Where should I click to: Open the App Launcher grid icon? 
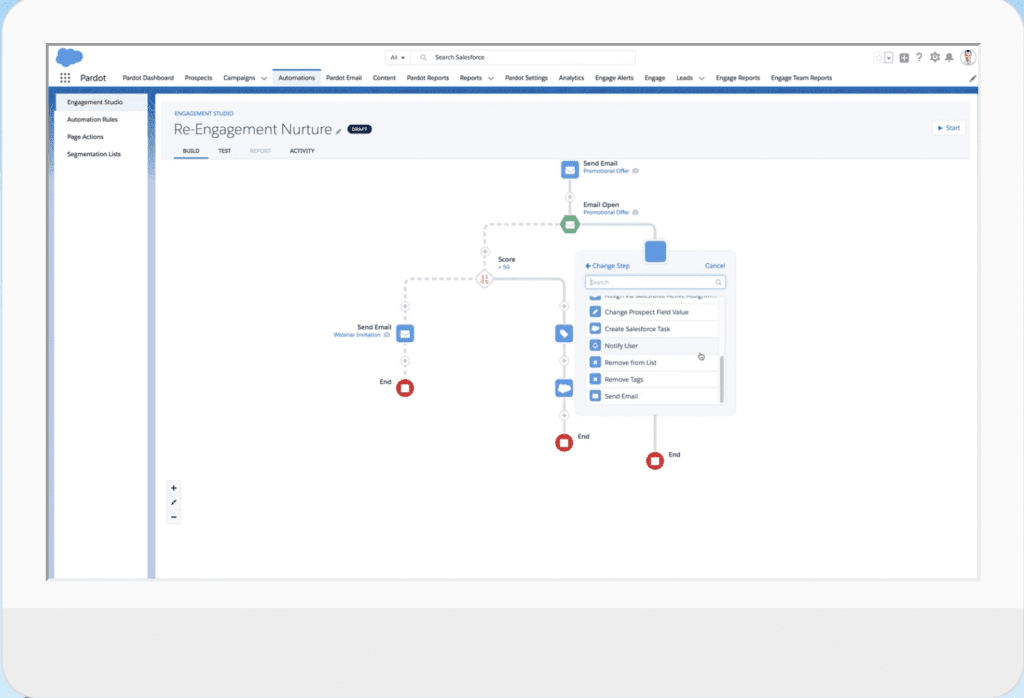click(x=65, y=78)
